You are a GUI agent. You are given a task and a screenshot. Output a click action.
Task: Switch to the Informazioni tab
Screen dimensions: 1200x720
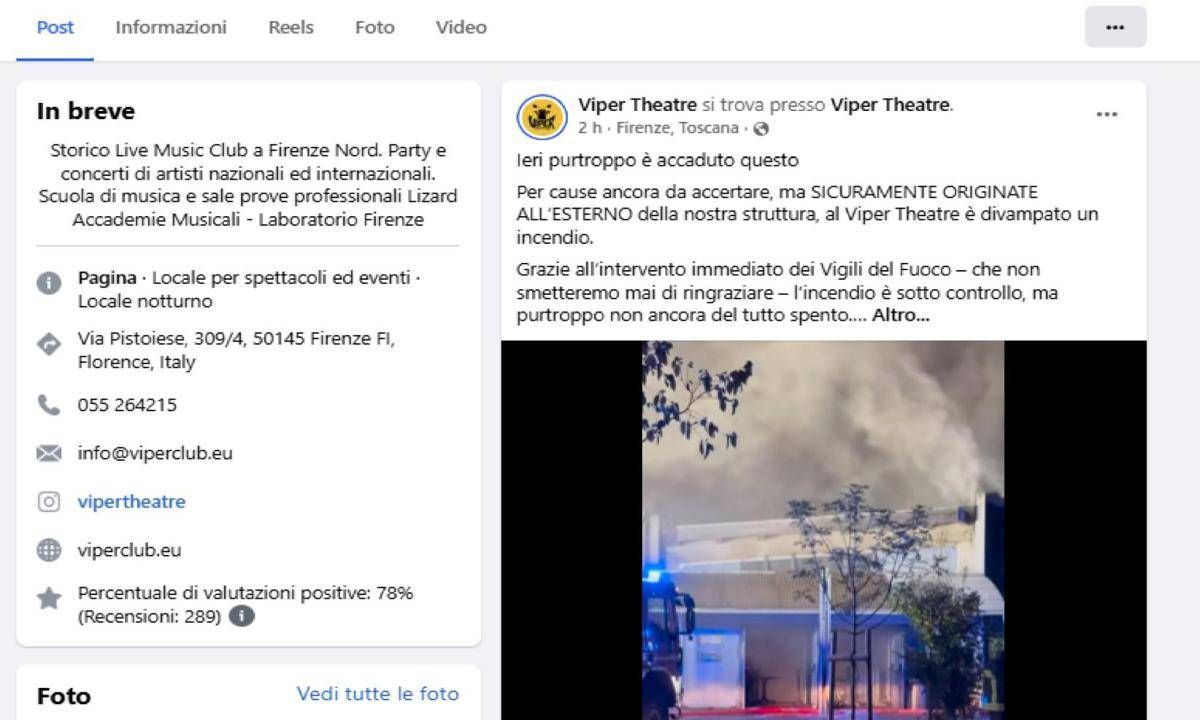171,28
